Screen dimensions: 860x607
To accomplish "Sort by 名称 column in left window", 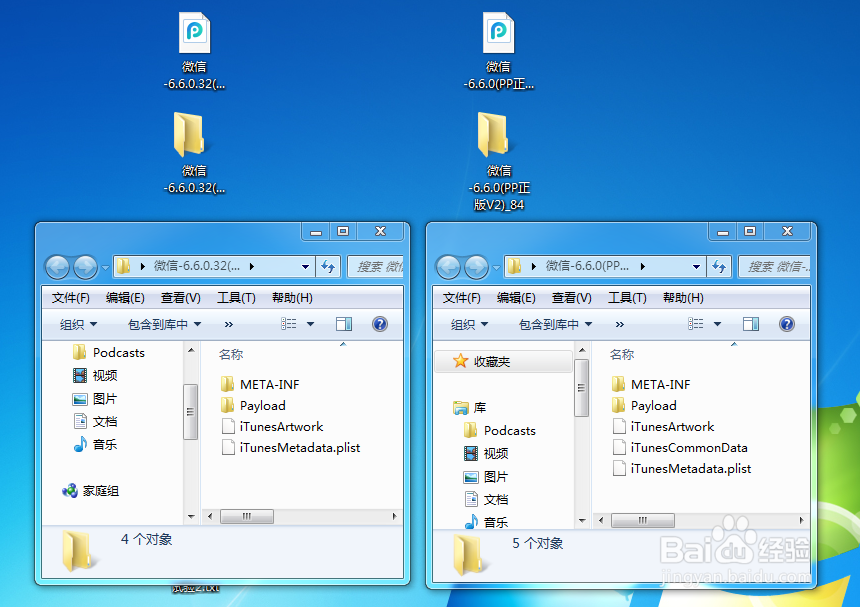I will click(231, 355).
